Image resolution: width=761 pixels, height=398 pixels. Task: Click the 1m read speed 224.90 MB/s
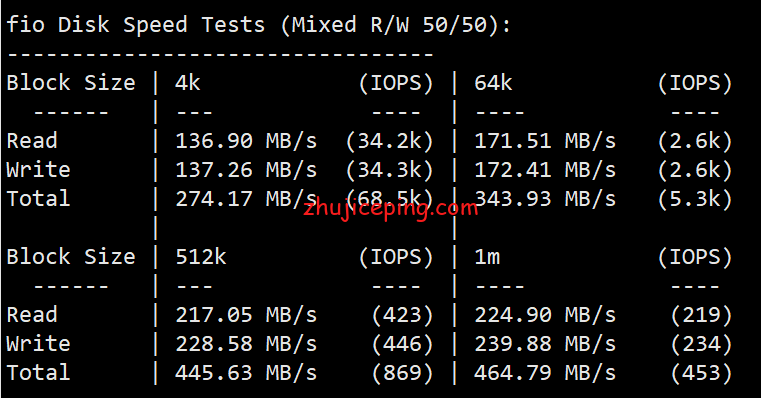click(x=545, y=315)
